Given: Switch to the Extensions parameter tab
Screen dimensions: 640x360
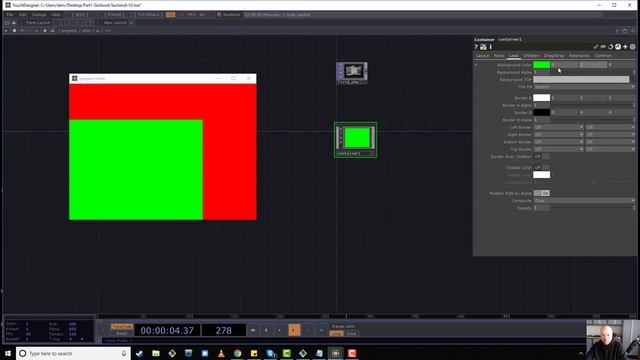Looking at the screenshot, I should [579, 56].
